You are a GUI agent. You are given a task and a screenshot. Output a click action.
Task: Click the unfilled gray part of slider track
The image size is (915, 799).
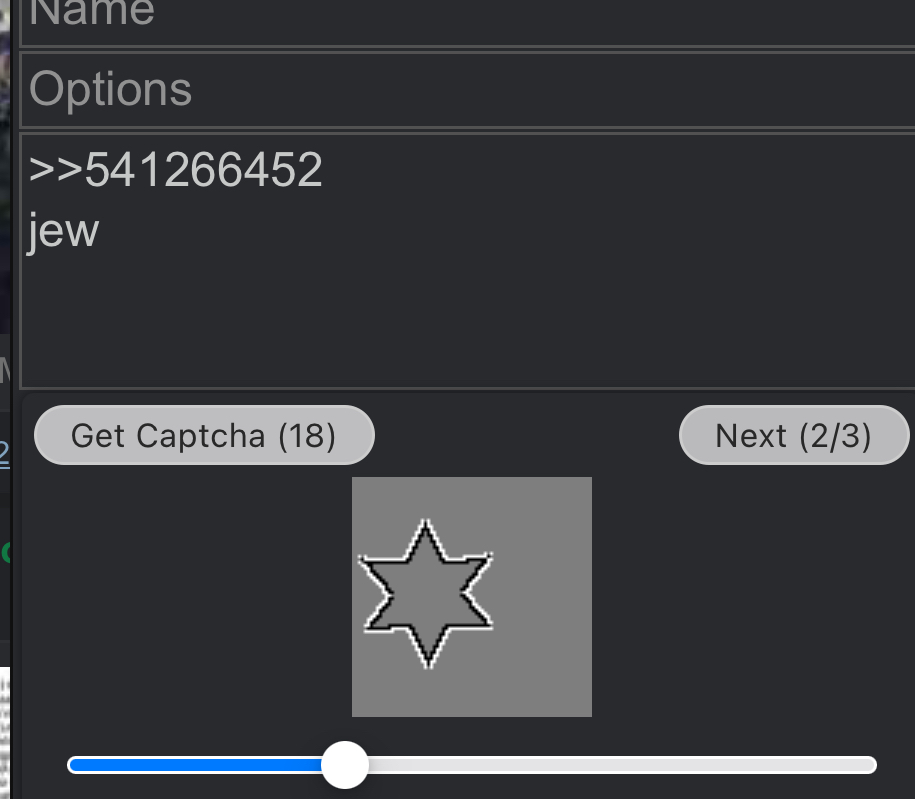coord(622,765)
